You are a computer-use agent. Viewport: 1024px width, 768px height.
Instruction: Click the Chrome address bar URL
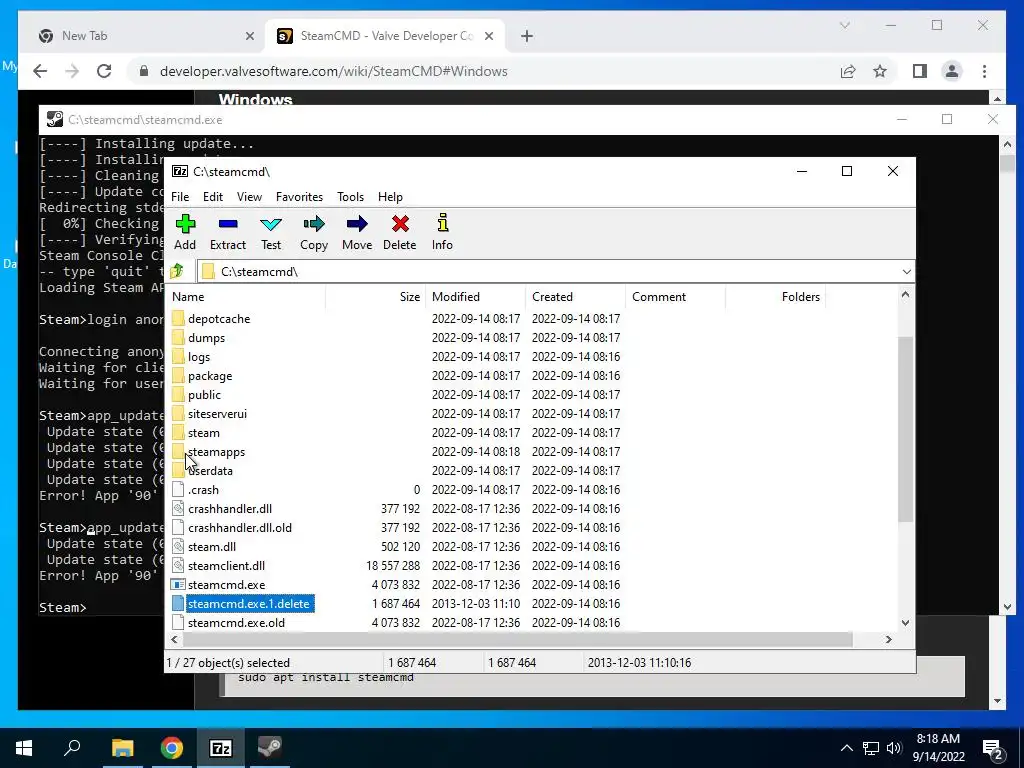334,71
